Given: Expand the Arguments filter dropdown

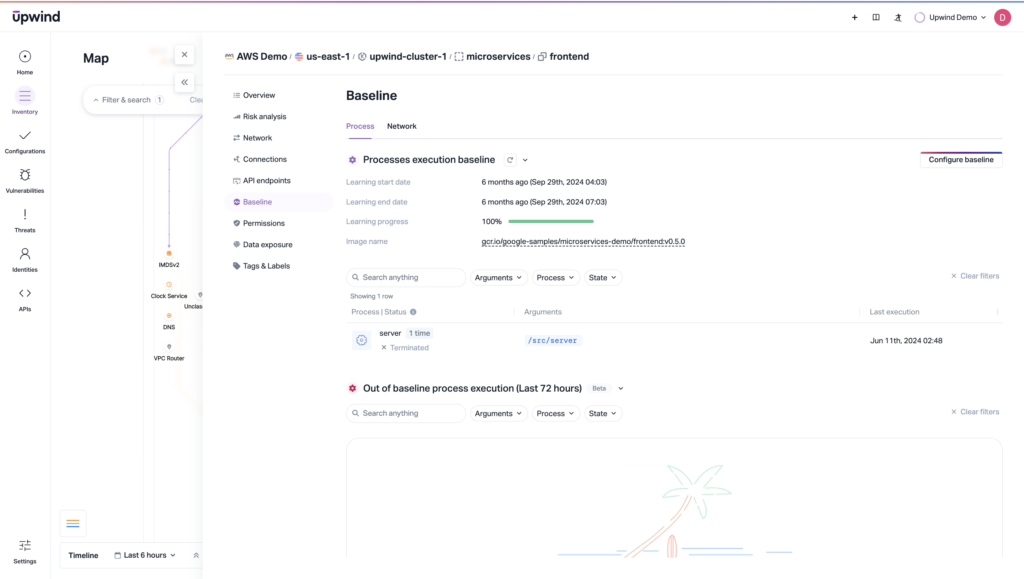Looking at the screenshot, I should (x=498, y=277).
